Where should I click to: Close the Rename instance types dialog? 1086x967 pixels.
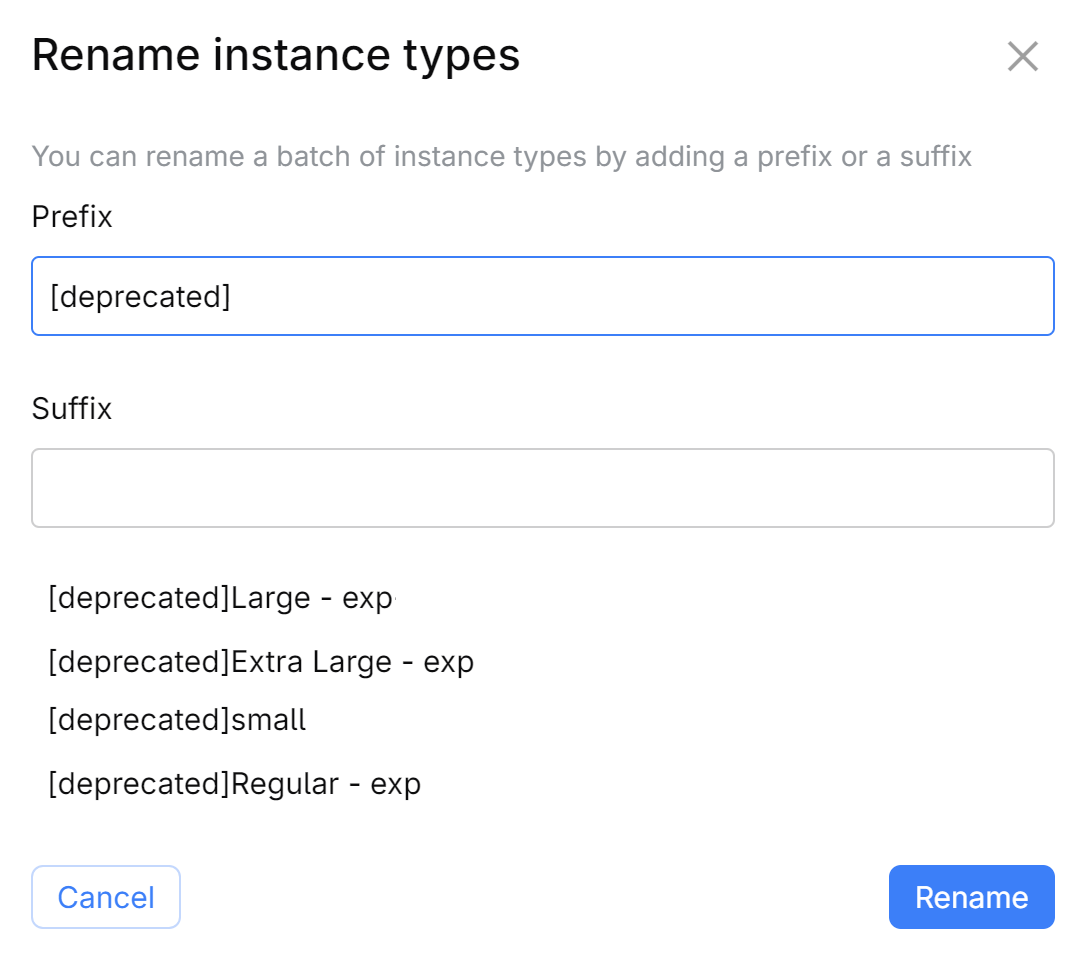[x=1023, y=56]
